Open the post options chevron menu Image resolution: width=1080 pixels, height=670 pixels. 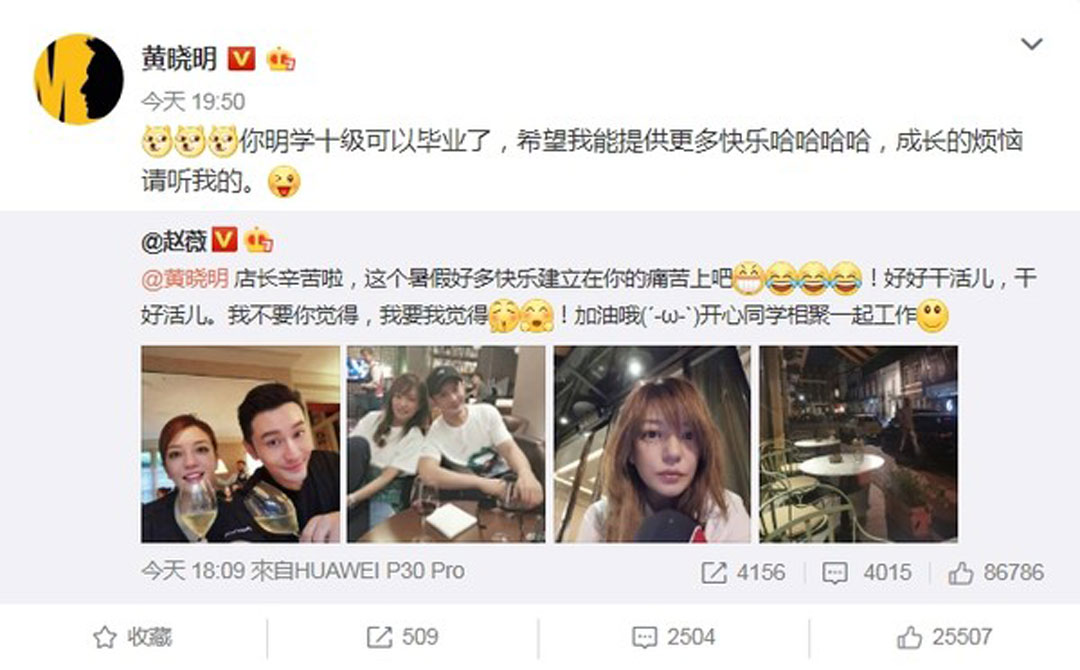point(1031,45)
